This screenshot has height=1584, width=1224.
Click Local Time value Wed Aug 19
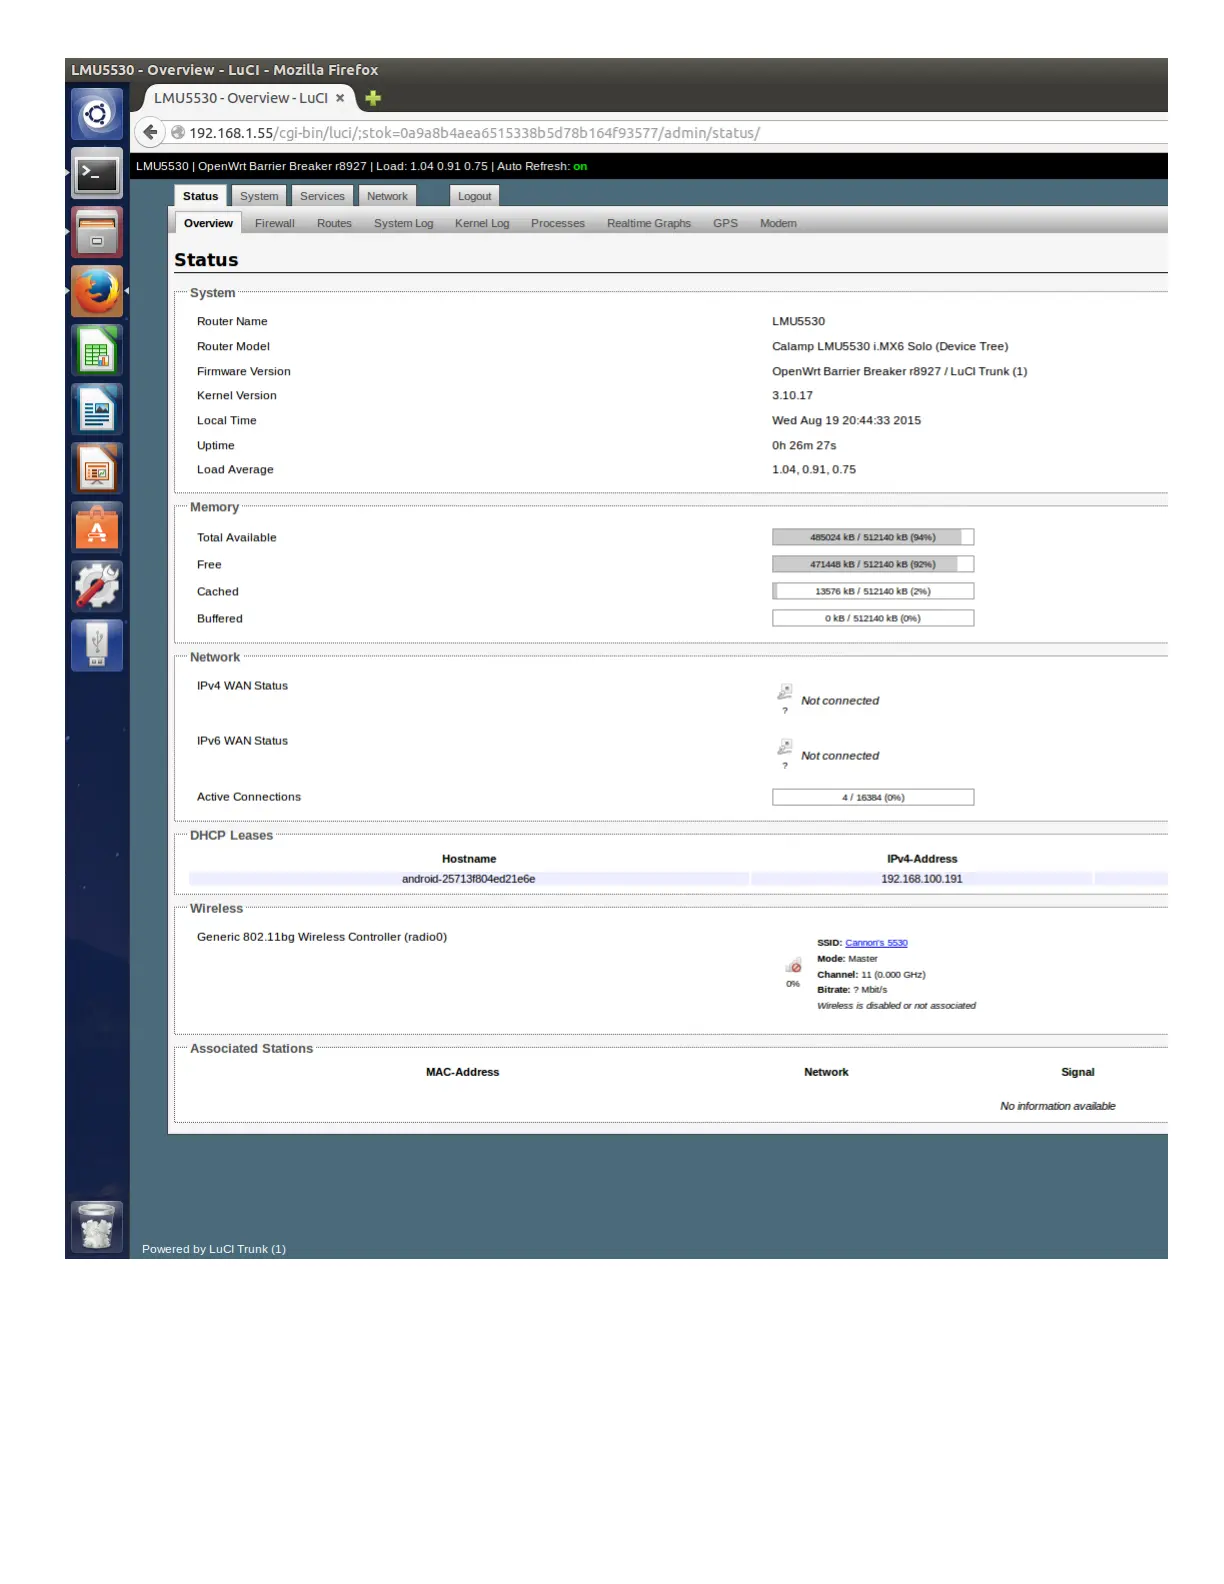tap(846, 420)
